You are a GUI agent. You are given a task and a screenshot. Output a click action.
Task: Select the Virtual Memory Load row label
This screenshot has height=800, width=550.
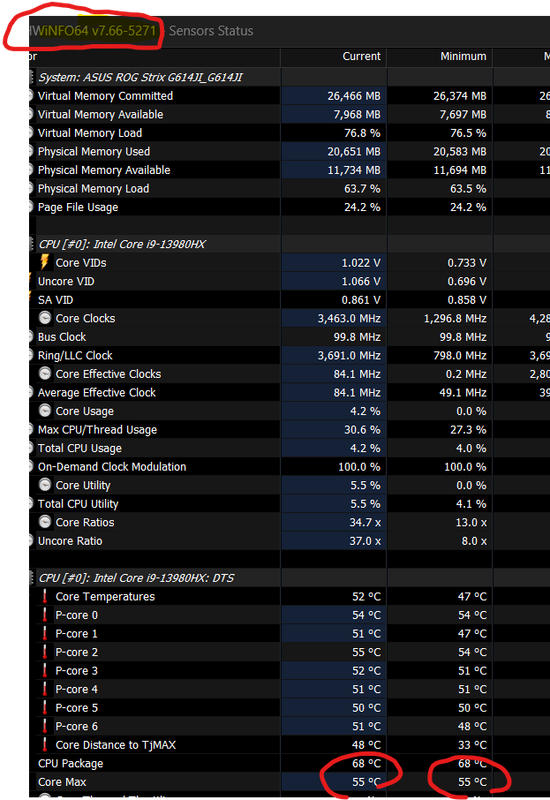pos(90,133)
